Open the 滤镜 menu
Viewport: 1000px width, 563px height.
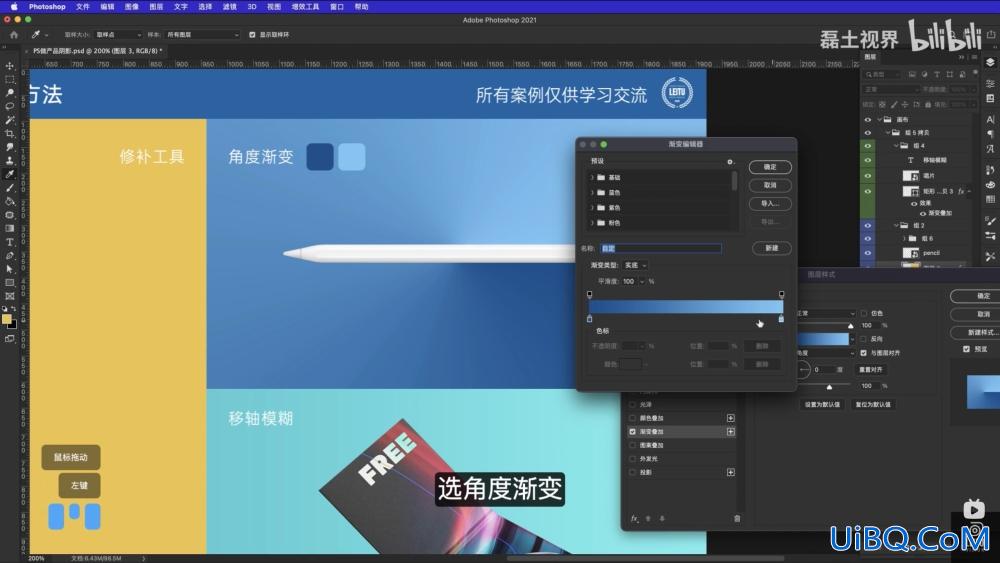(230, 6)
